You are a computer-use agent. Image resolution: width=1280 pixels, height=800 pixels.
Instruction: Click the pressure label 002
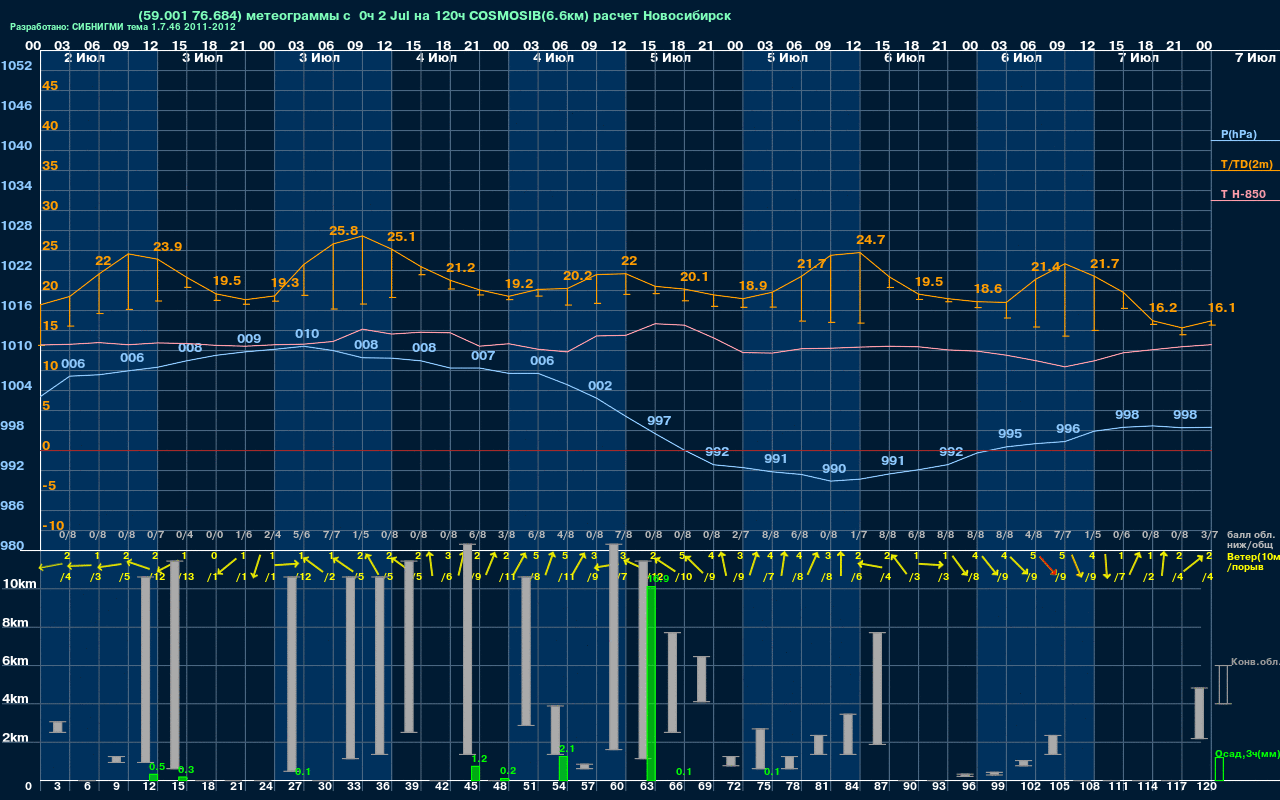pos(600,386)
